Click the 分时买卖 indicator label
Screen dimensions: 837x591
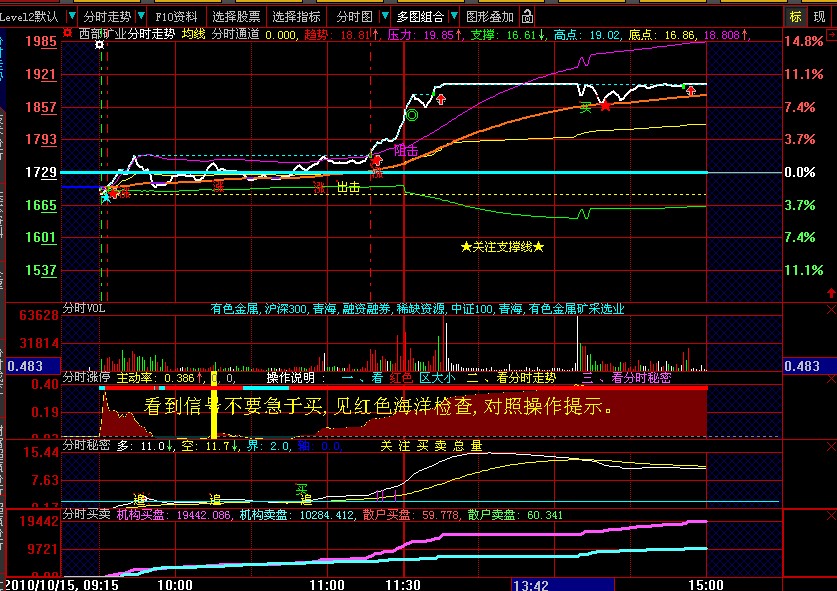pyautogui.click(x=87, y=514)
